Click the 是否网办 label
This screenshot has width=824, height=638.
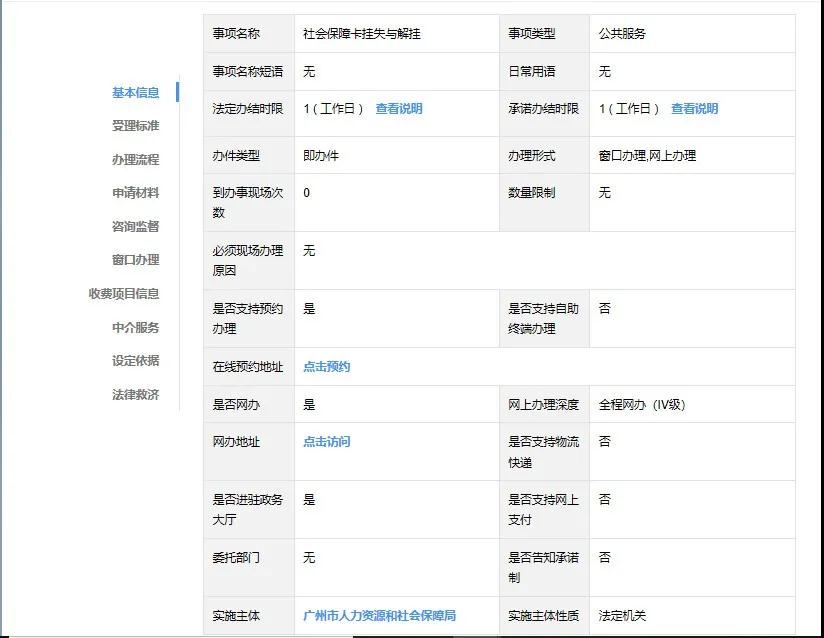(x=236, y=405)
